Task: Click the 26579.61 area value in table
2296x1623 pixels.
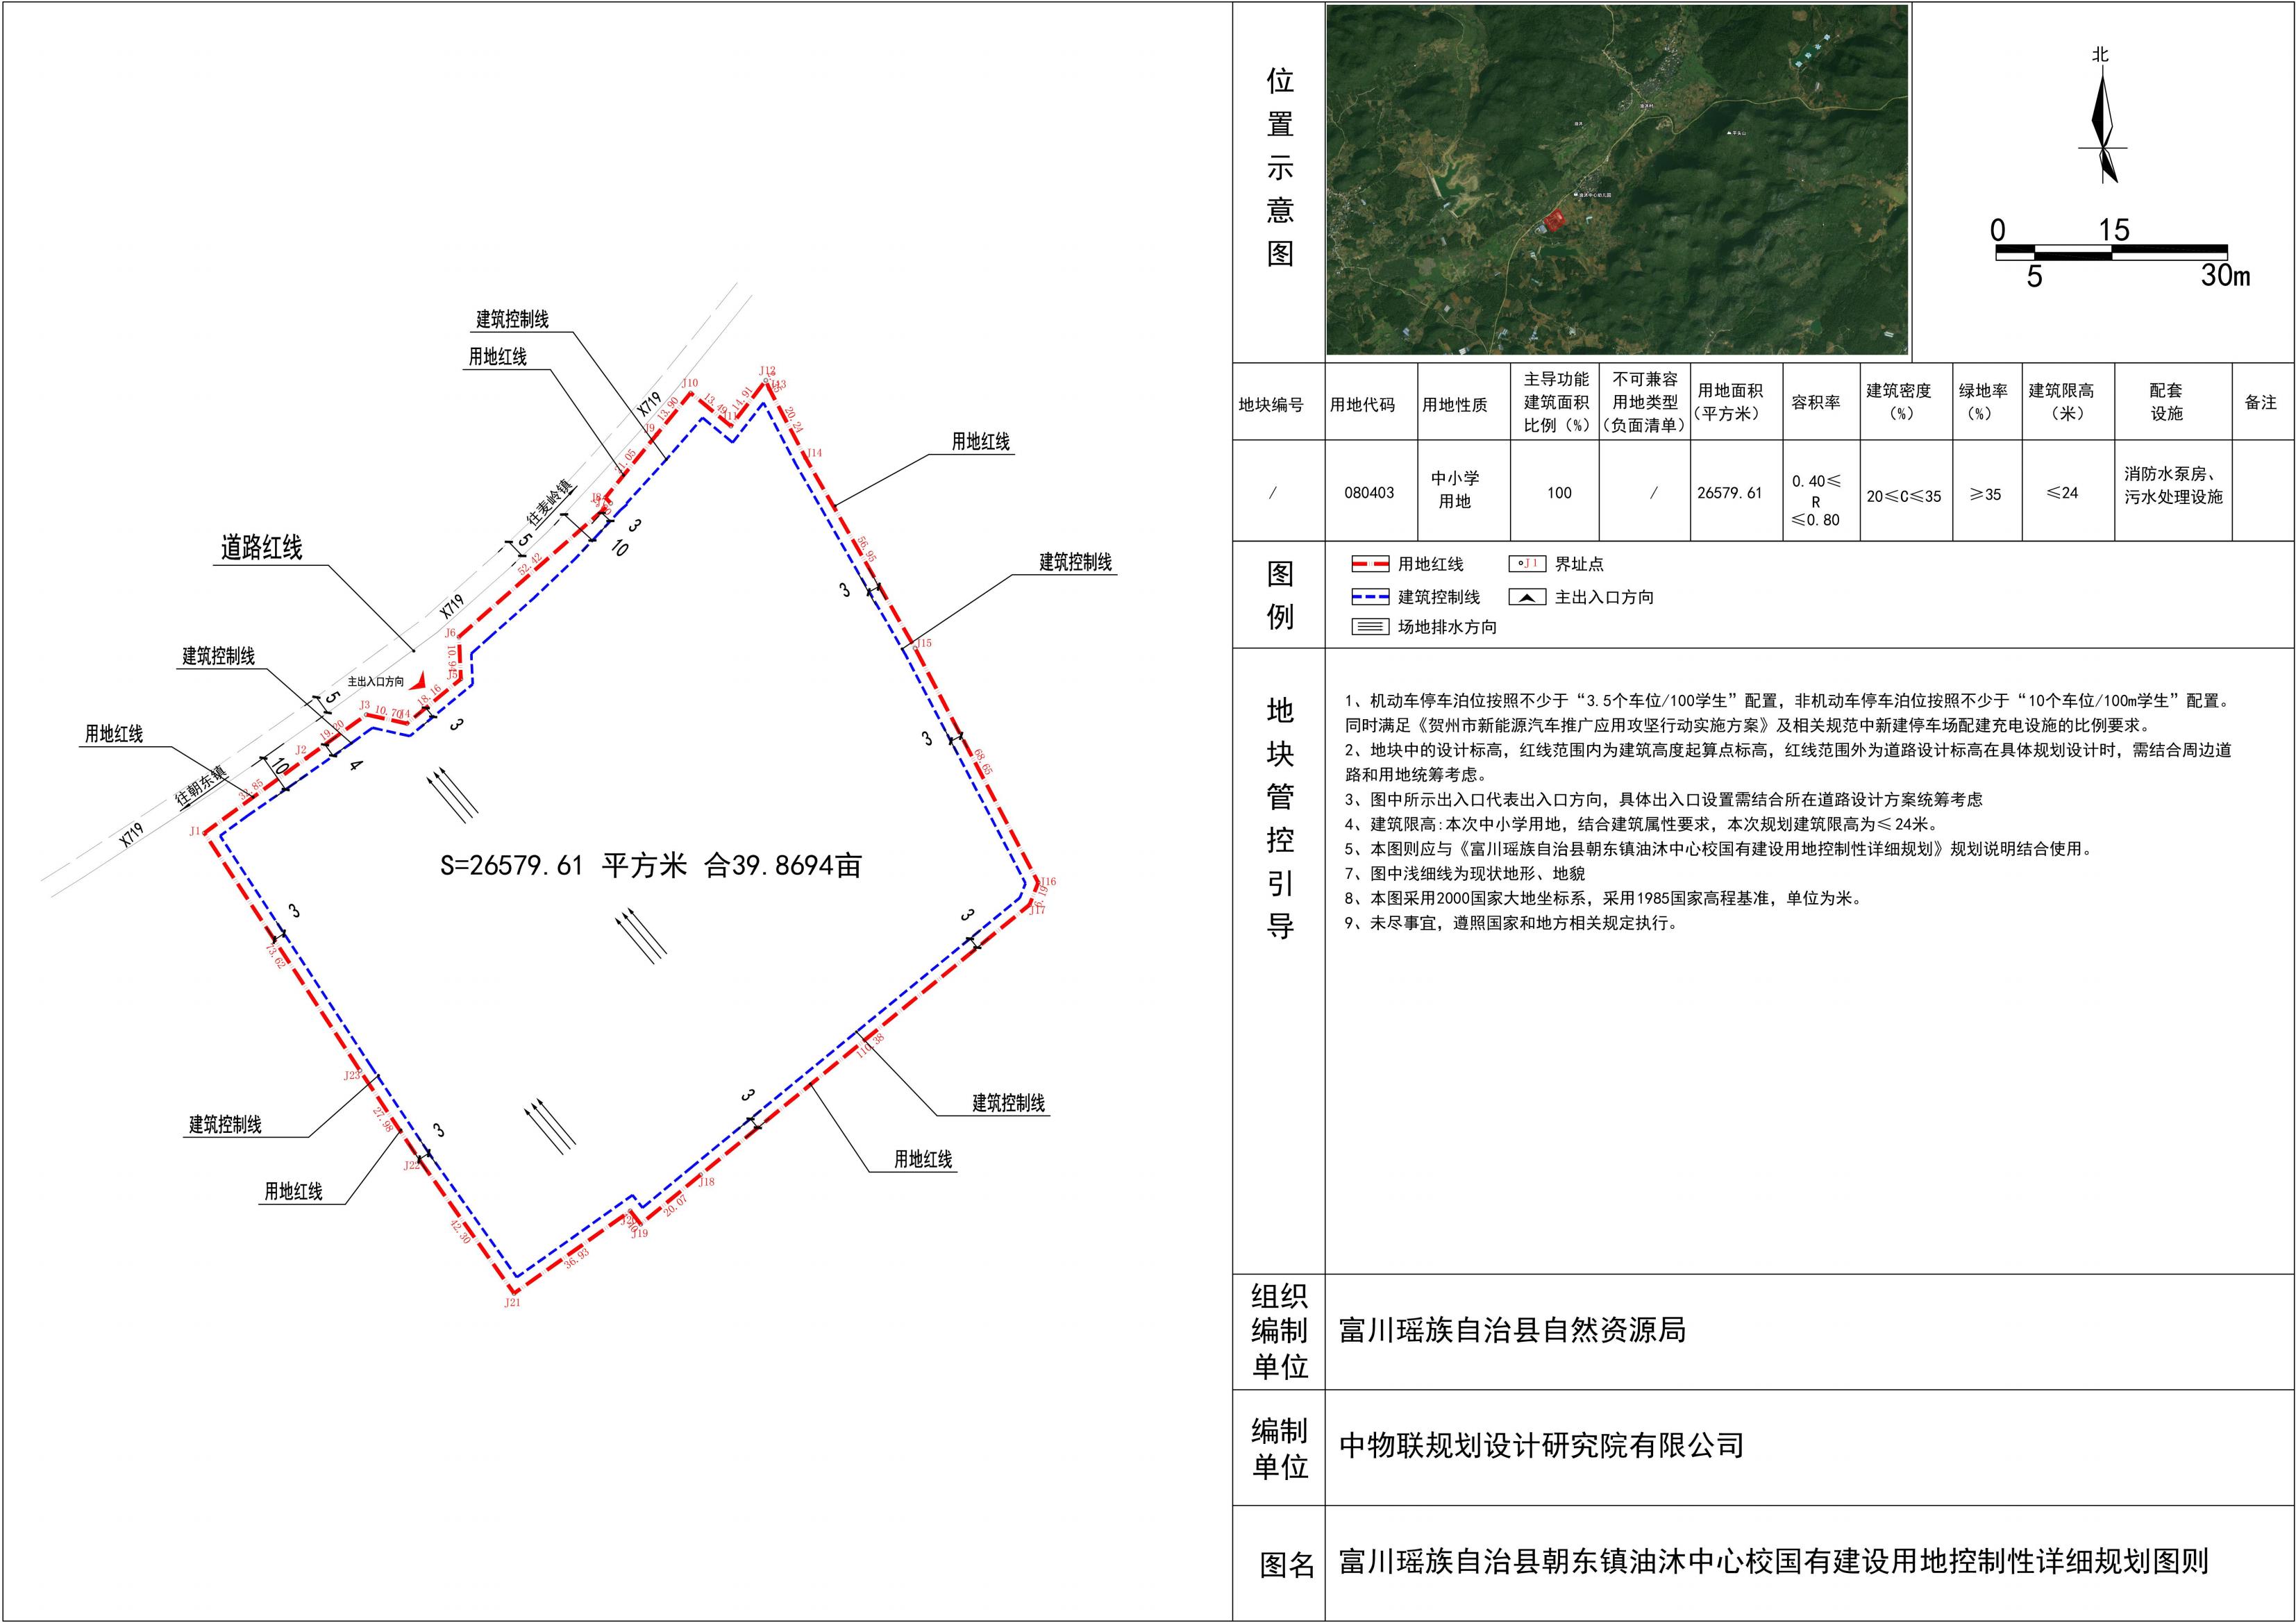Action: click(x=1730, y=493)
